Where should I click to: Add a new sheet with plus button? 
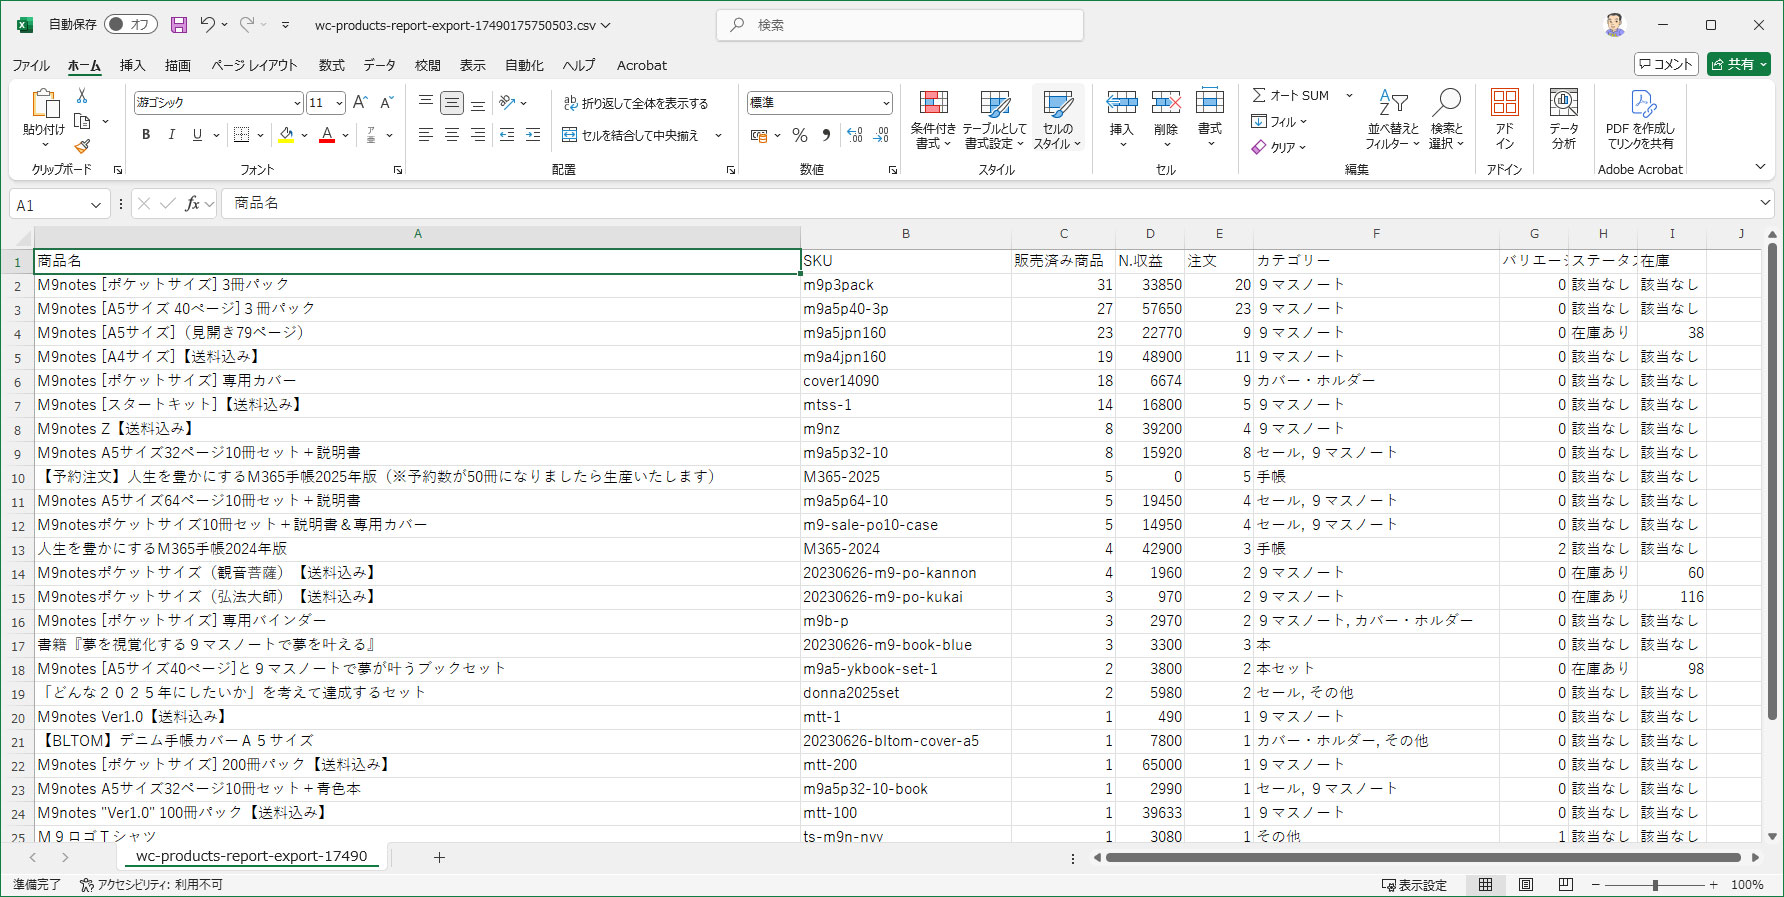(439, 857)
